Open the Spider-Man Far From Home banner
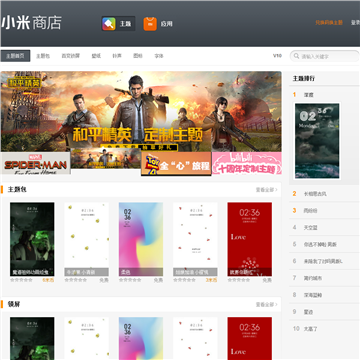360x360 pixels. [x=36, y=163]
